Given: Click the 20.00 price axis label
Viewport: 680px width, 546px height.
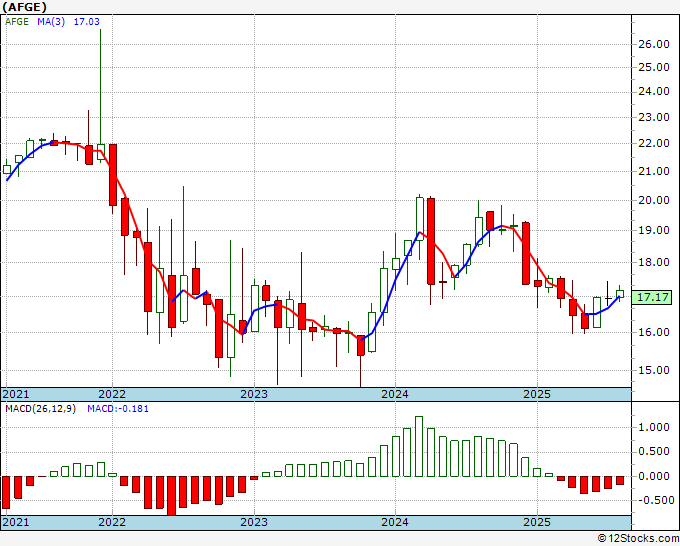Looking at the screenshot, I should coord(654,200).
